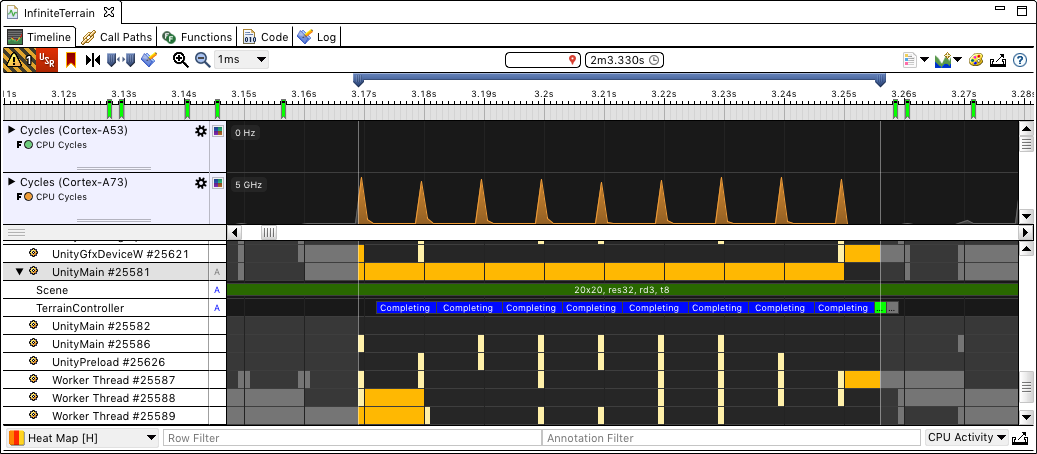1037x454 pixels.
Task: Click chart type icon for Cortex-A73
Action: pyautogui.click(x=218, y=183)
